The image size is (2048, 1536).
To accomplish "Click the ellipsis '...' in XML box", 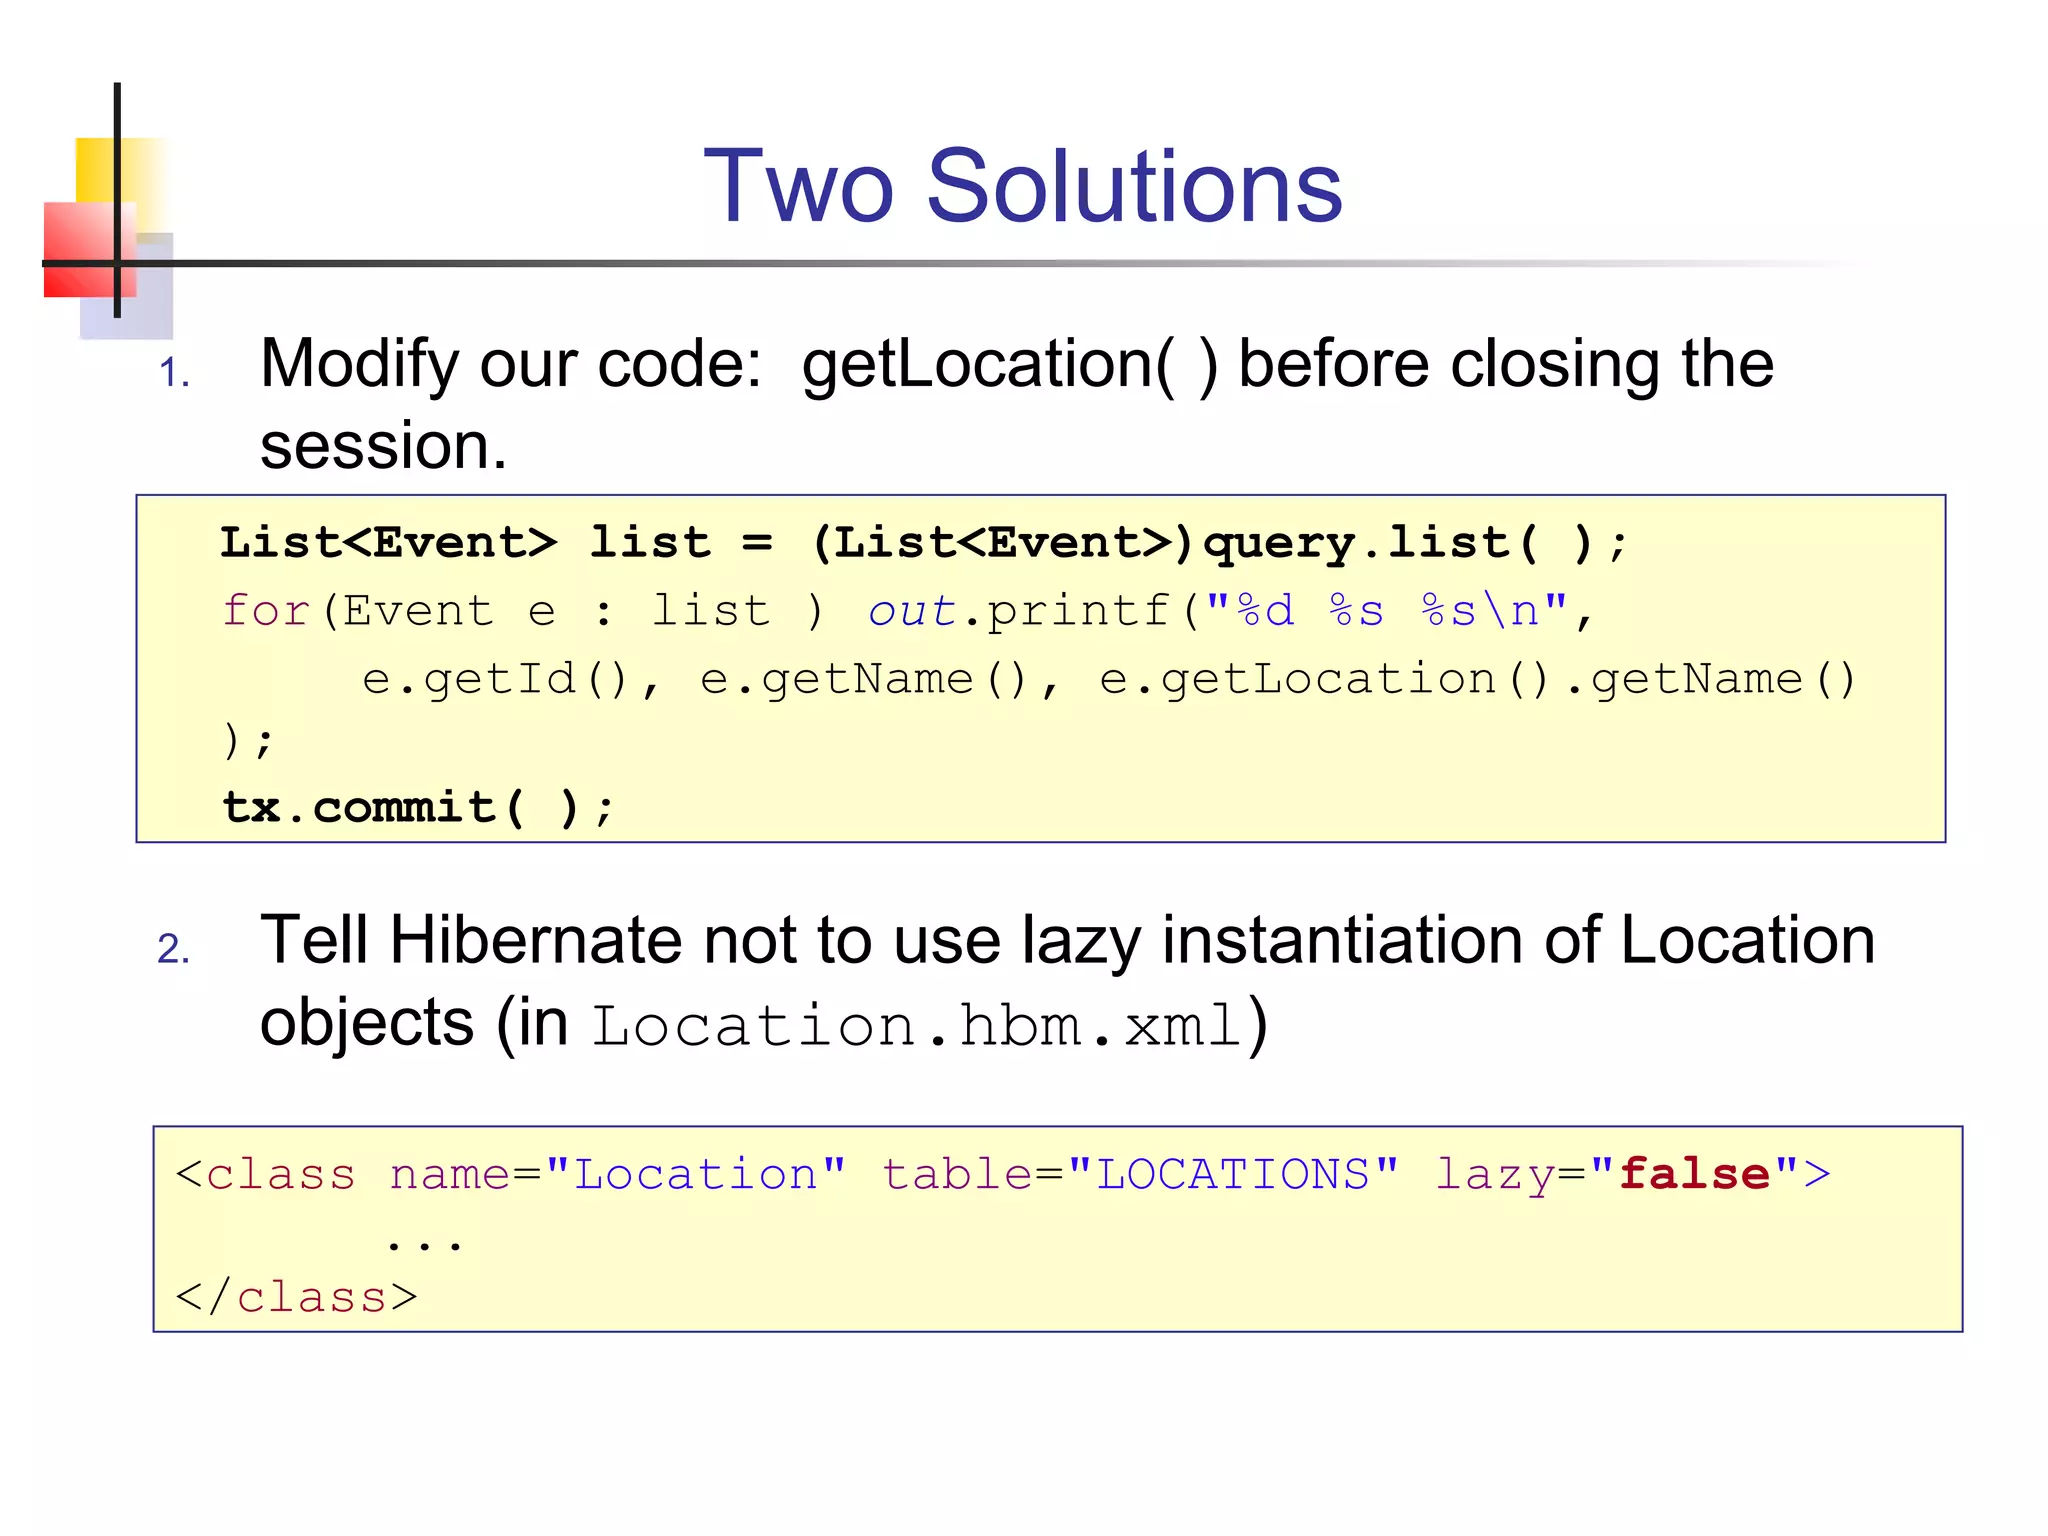I will pos(424,1242).
